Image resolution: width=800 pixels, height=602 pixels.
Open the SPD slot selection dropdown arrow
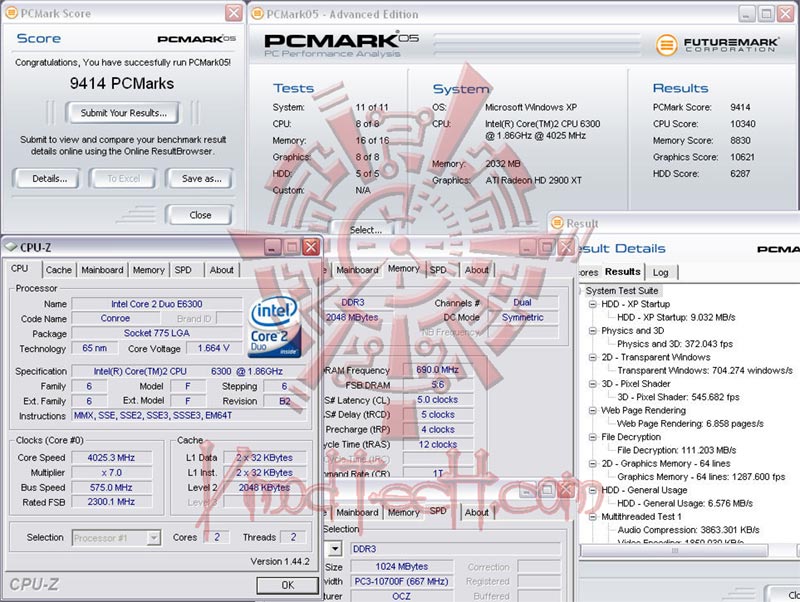click(335, 549)
